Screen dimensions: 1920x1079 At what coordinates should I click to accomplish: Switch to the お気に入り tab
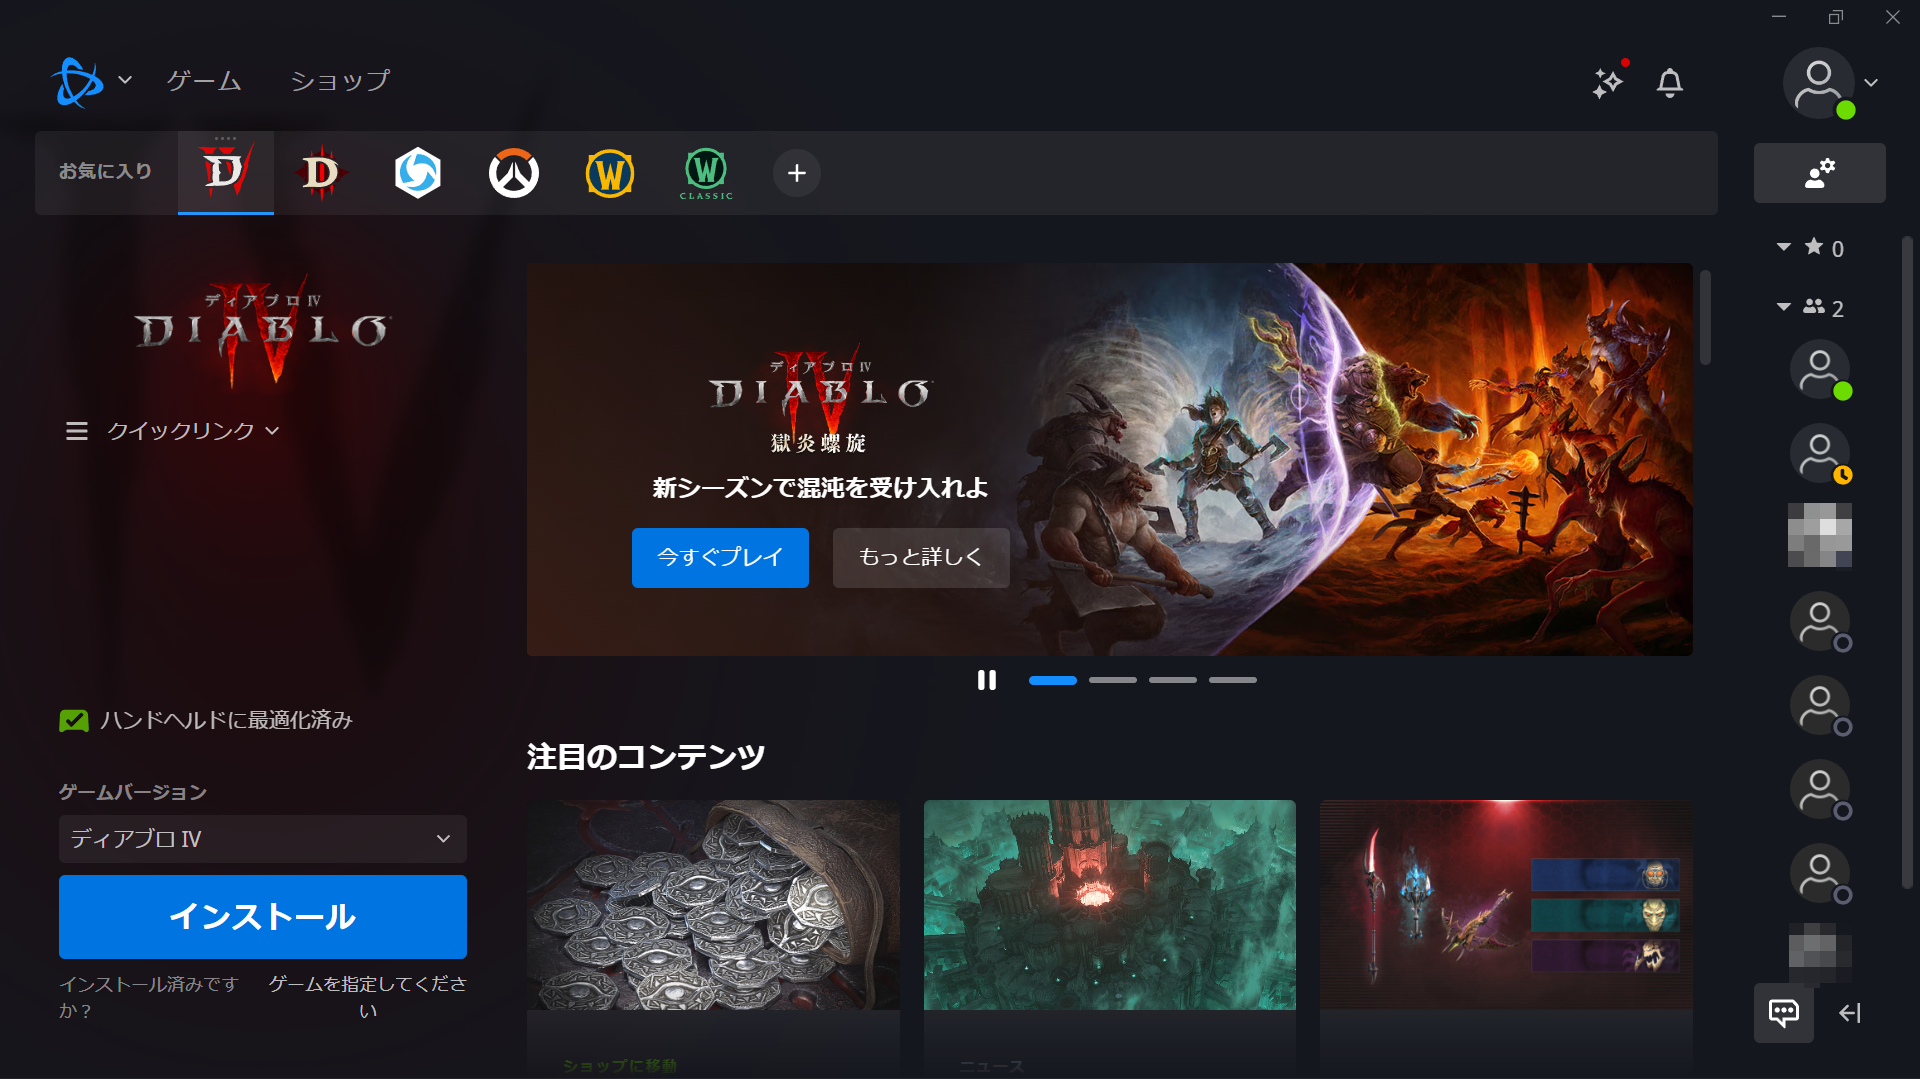pyautogui.click(x=105, y=172)
